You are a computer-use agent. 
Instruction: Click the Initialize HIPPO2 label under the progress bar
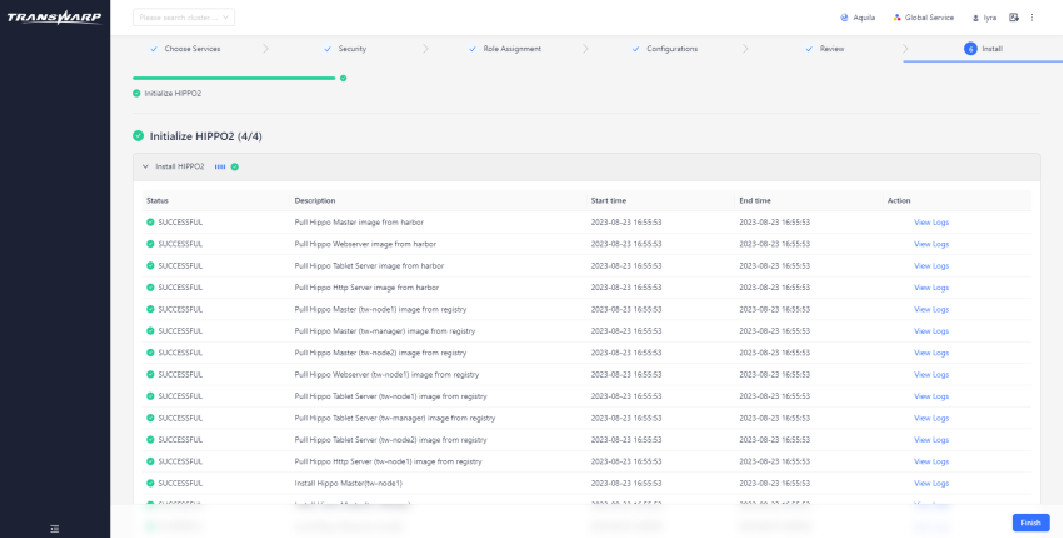173,93
